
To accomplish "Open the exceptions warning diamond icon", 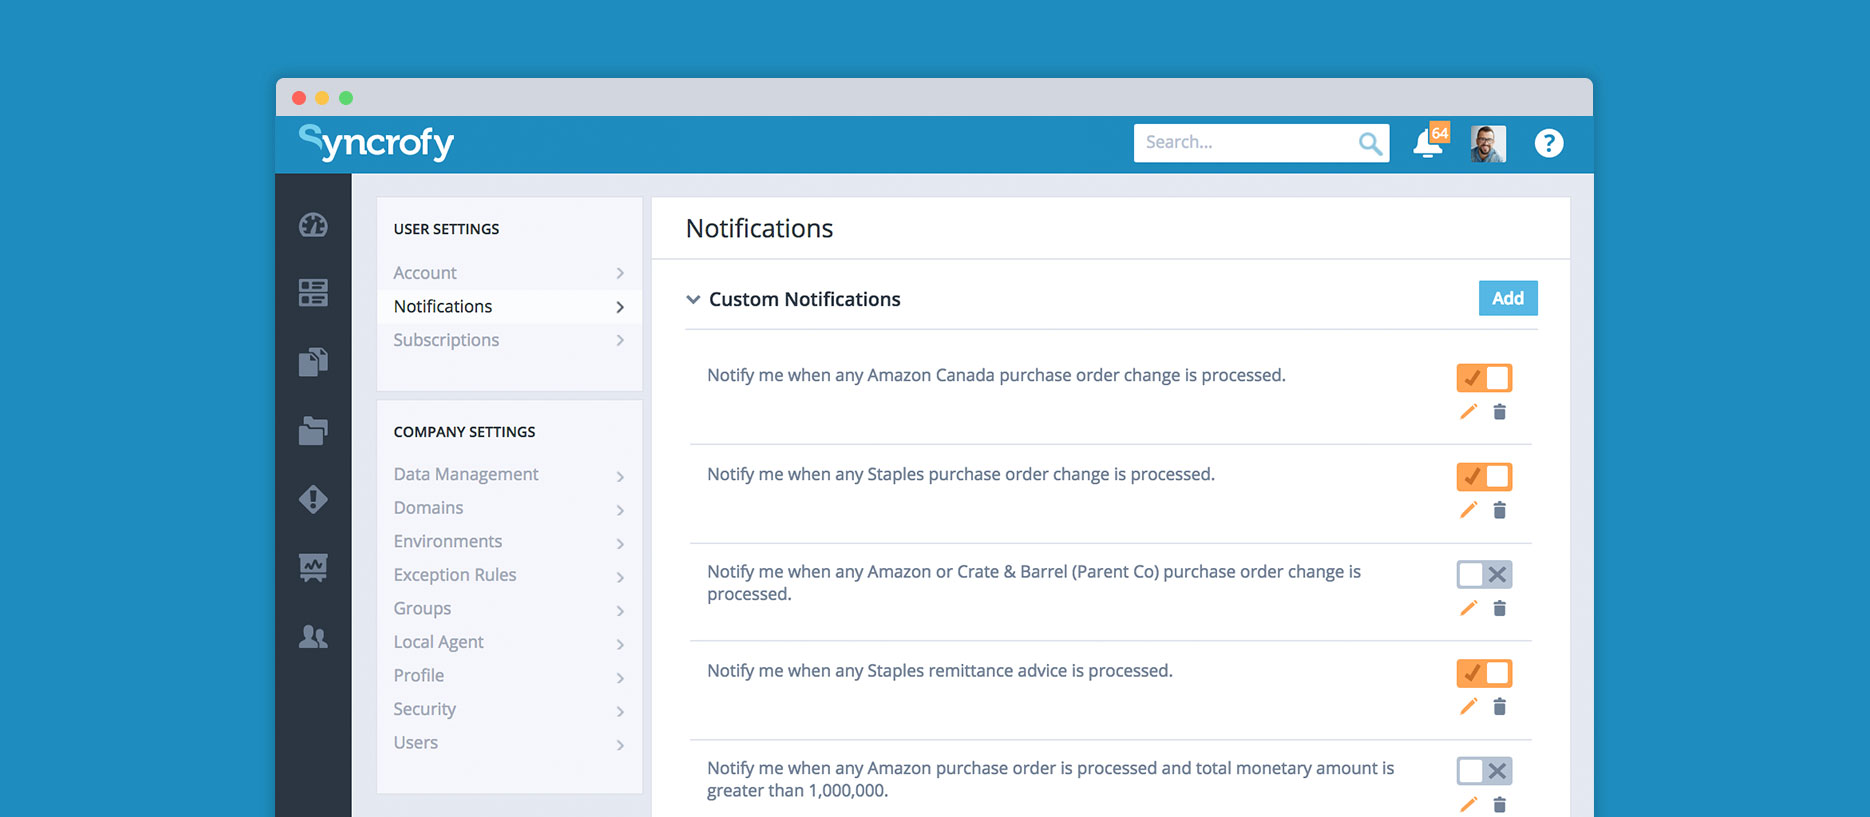I will (313, 499).
